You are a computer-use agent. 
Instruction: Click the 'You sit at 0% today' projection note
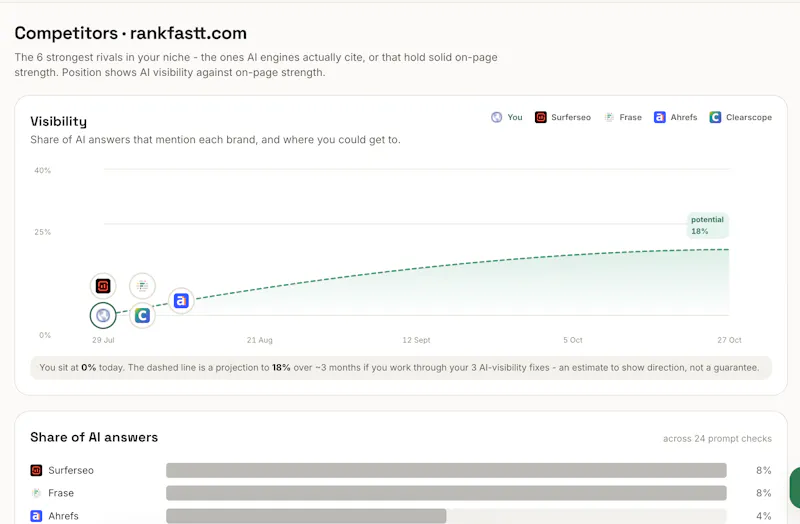401,367
